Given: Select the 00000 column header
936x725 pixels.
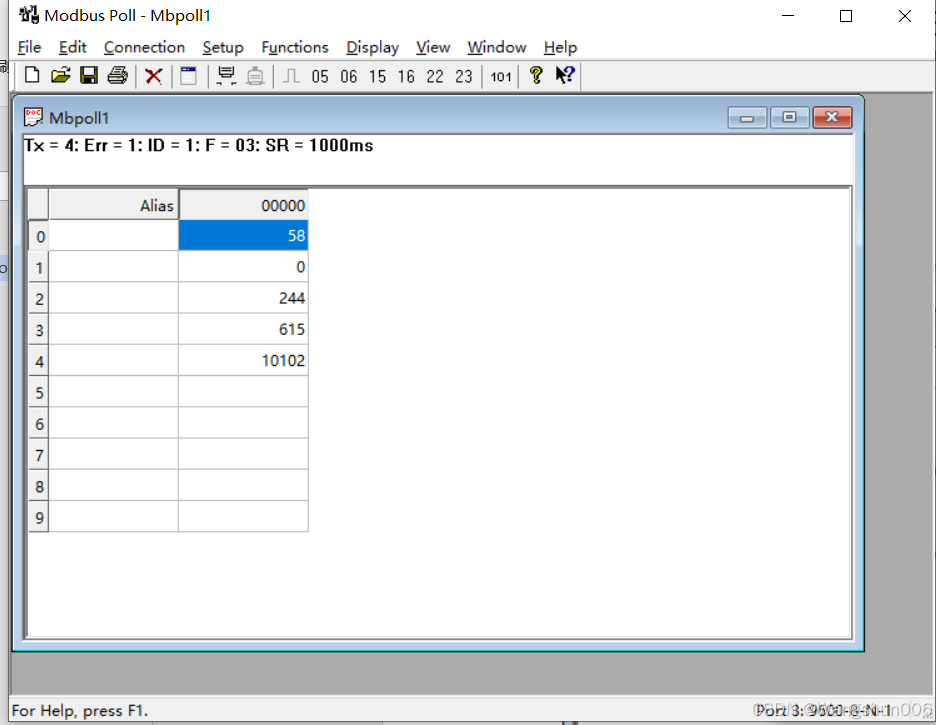Looking at the screenshot, I should coord(244,205).
